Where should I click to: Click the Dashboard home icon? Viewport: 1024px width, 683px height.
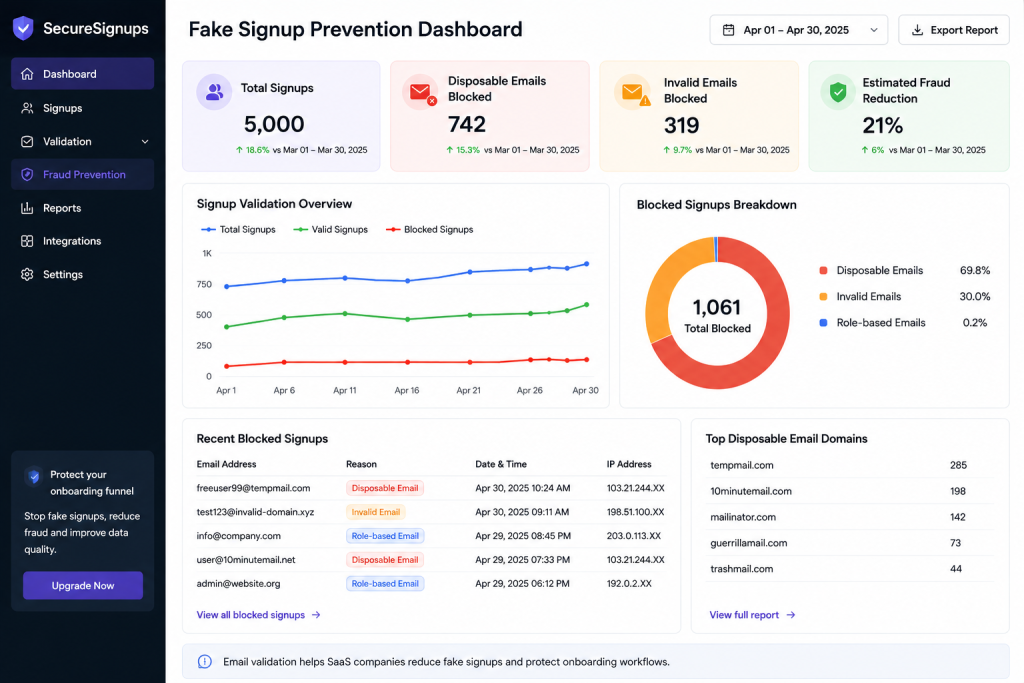[x=27, y=74]
